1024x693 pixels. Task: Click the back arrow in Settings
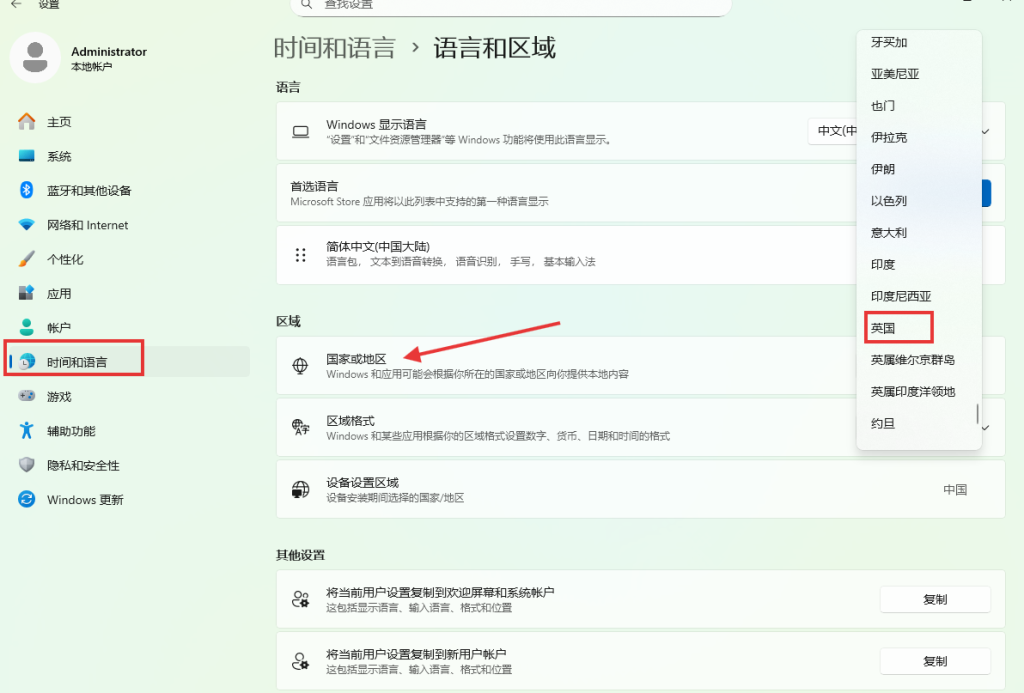tap(16, 5)
